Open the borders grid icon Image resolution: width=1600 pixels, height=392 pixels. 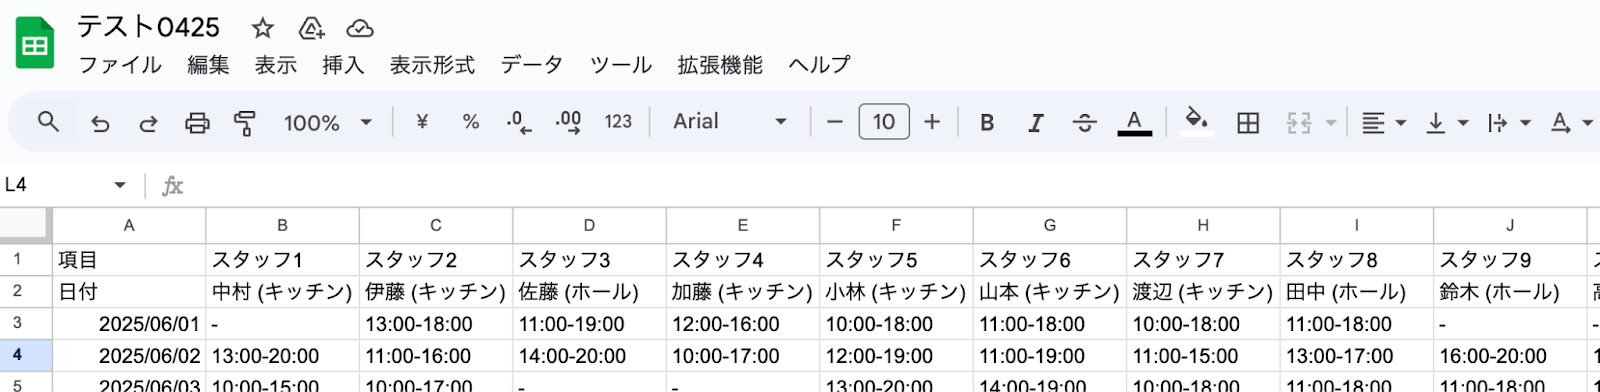[1248, 123]
